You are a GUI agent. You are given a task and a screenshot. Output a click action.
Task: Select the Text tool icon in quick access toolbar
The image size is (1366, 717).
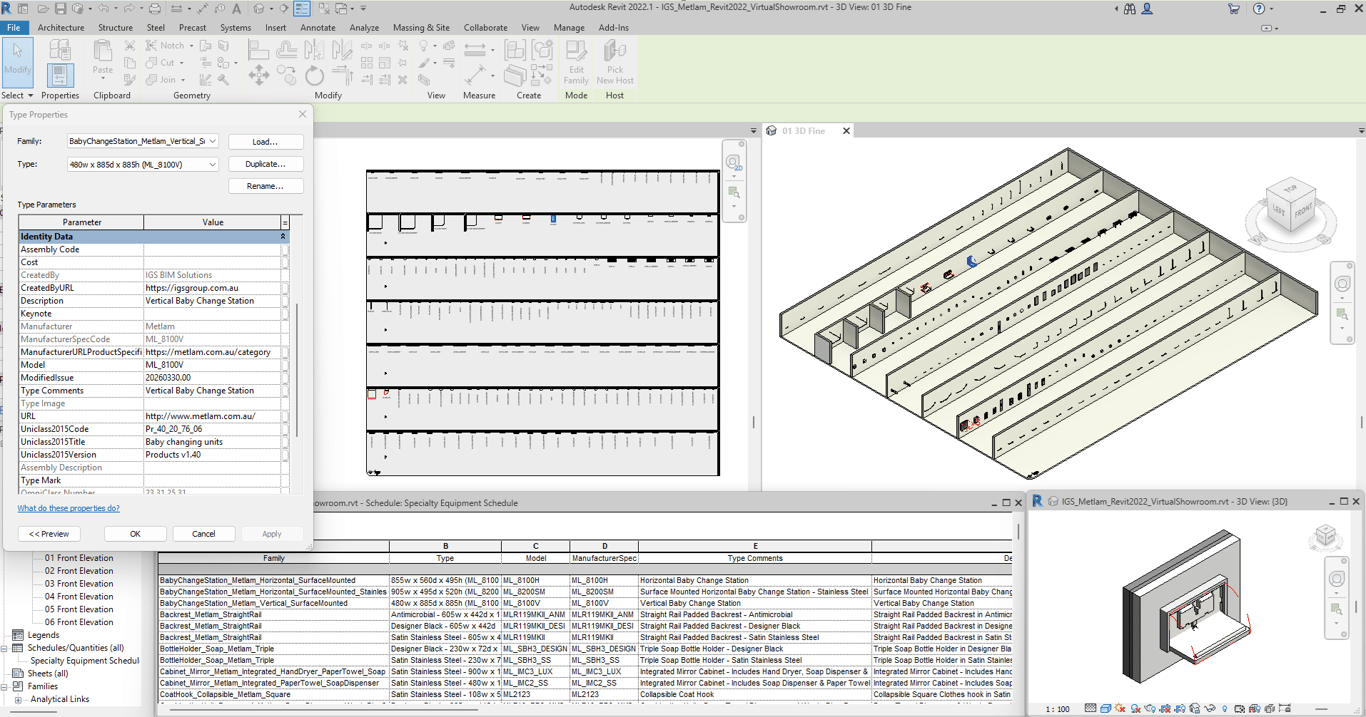point(237,9)
